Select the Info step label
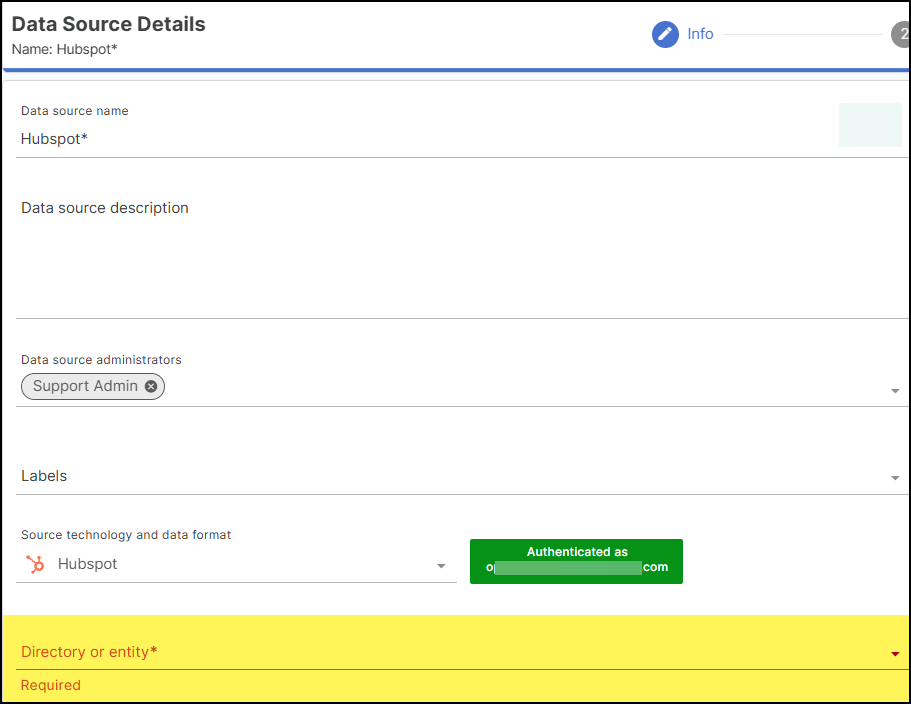Screen dimensions: 911x704 [700, 35]
